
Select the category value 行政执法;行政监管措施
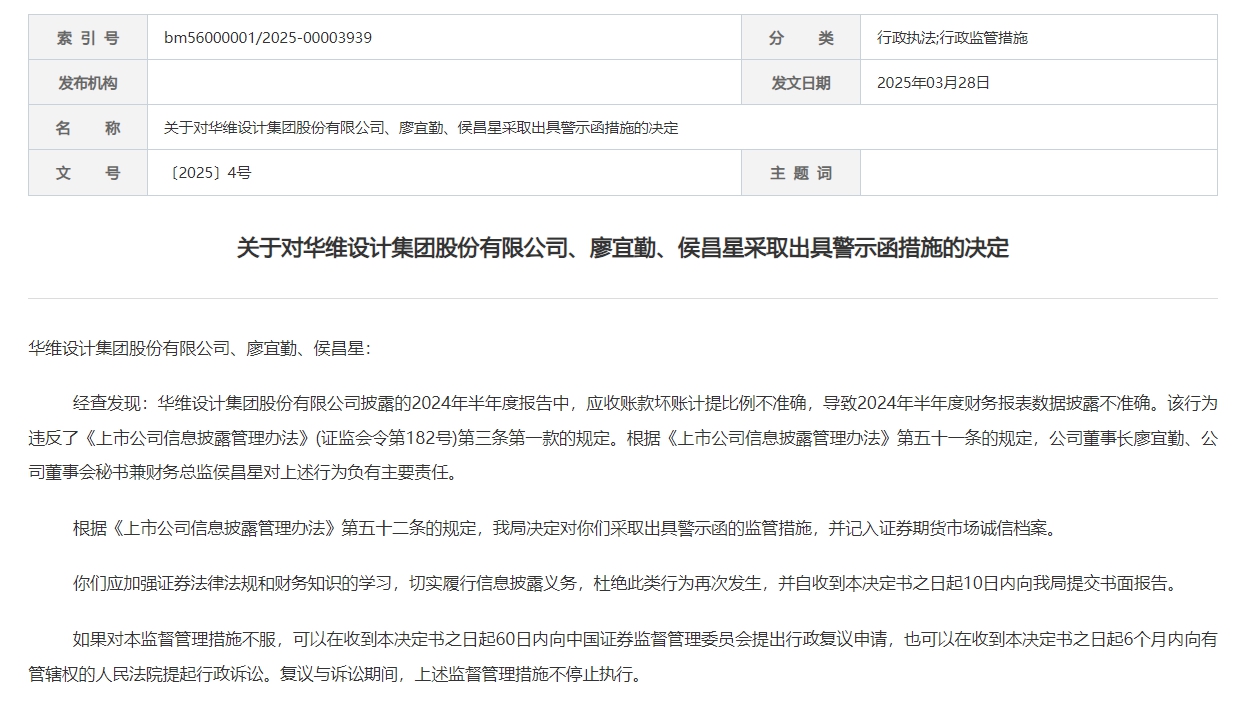(x=952, y=38)
